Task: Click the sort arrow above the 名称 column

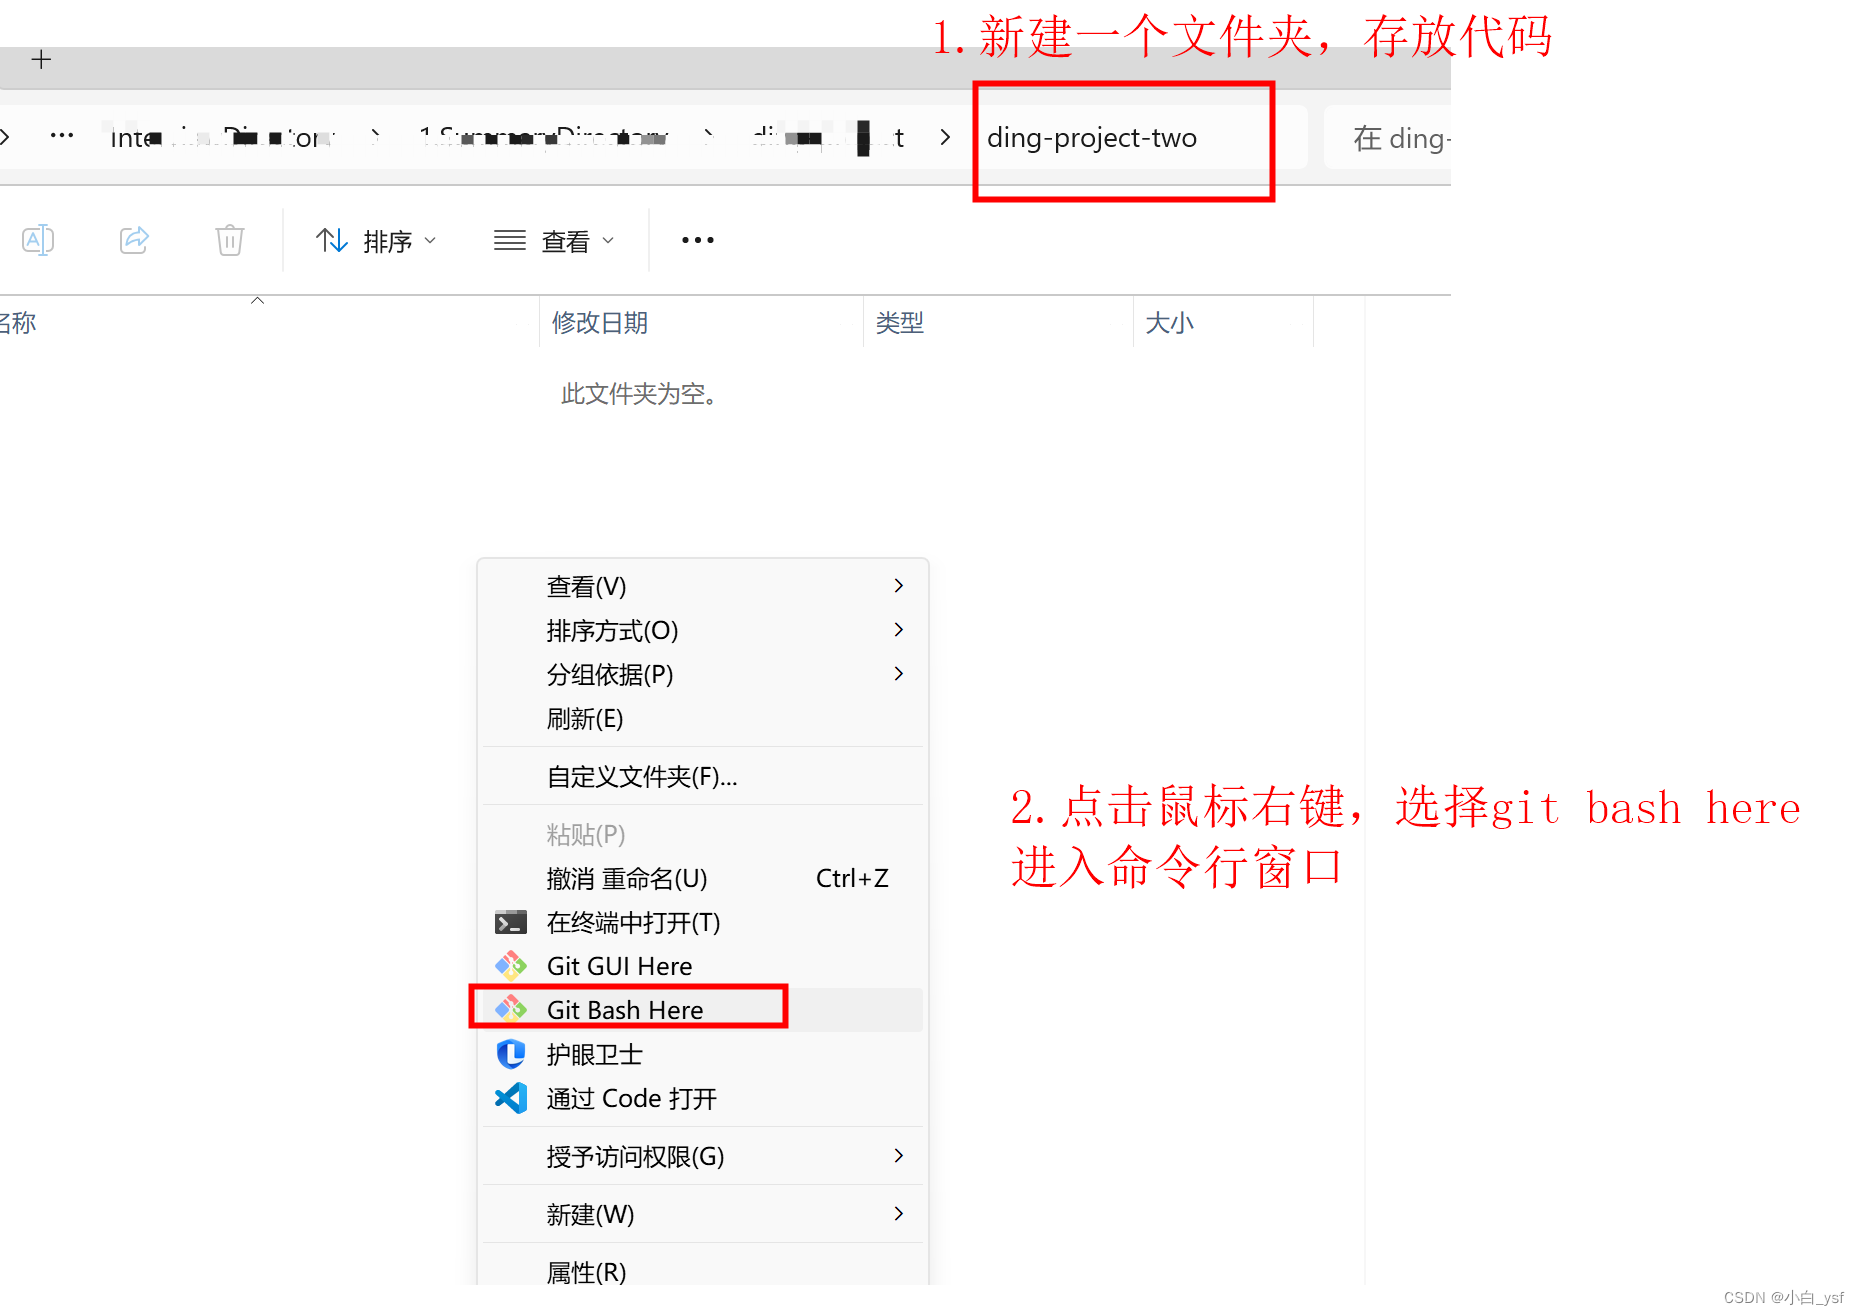Action: [x=257, y=300]
